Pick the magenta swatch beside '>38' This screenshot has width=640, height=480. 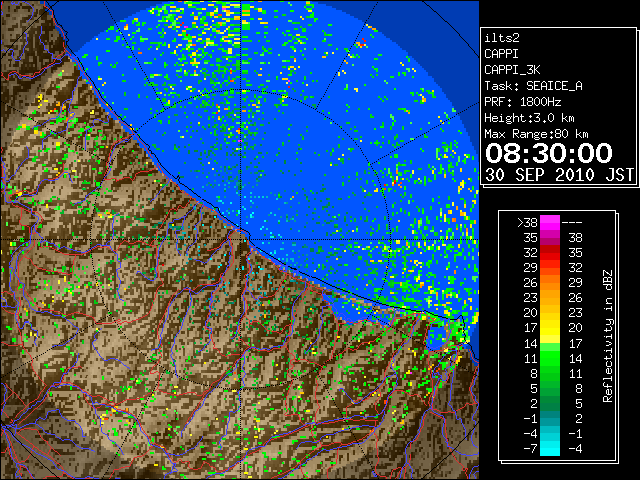coord(550,223)
